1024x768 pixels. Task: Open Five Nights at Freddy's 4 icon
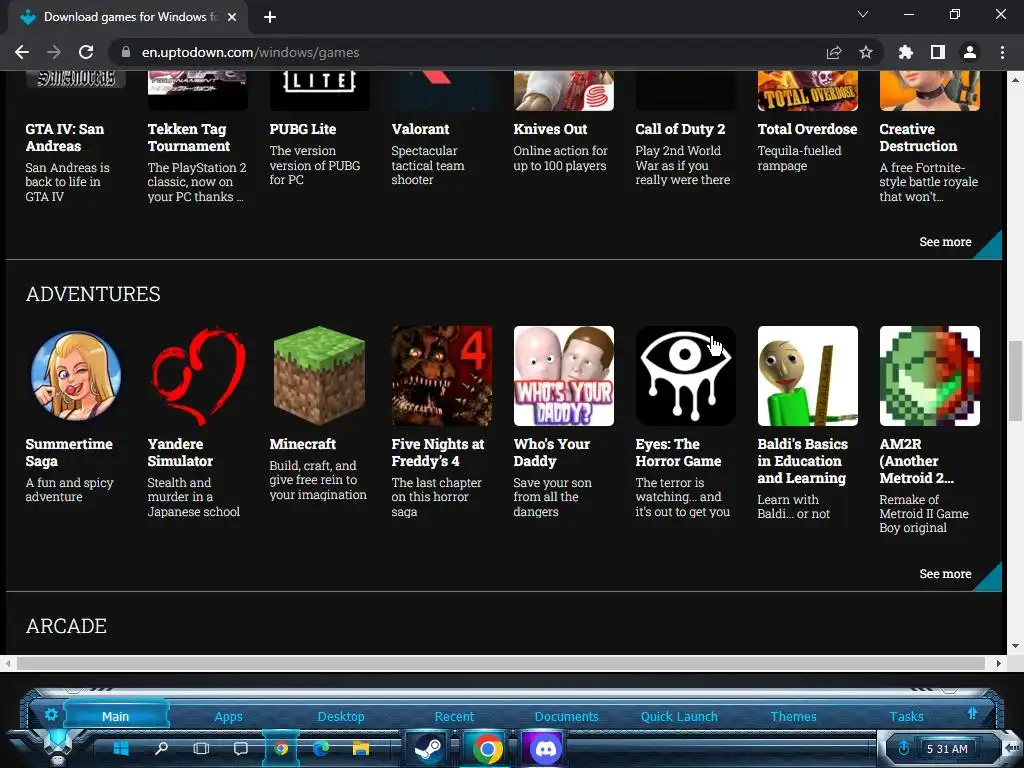[441, 376]
